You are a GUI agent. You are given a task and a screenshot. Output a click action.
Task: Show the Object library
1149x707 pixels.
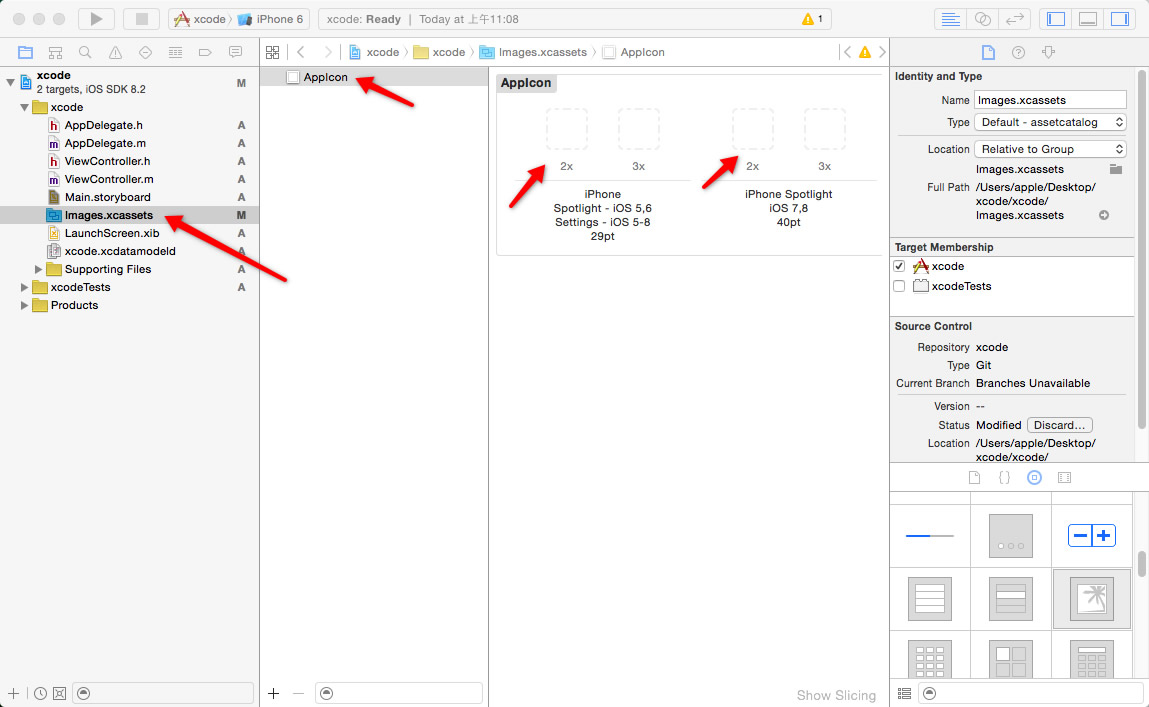[1034, 478]
